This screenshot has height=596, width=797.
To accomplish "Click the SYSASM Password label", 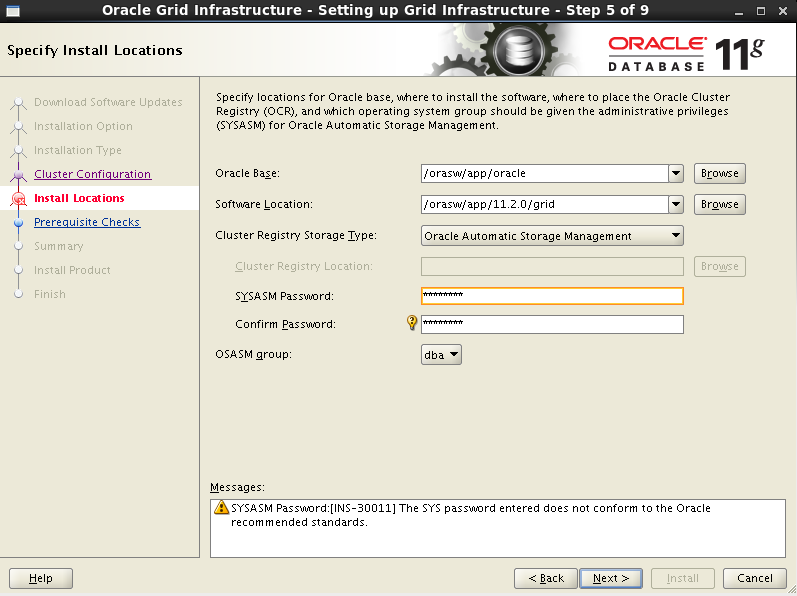I will 285,296.
